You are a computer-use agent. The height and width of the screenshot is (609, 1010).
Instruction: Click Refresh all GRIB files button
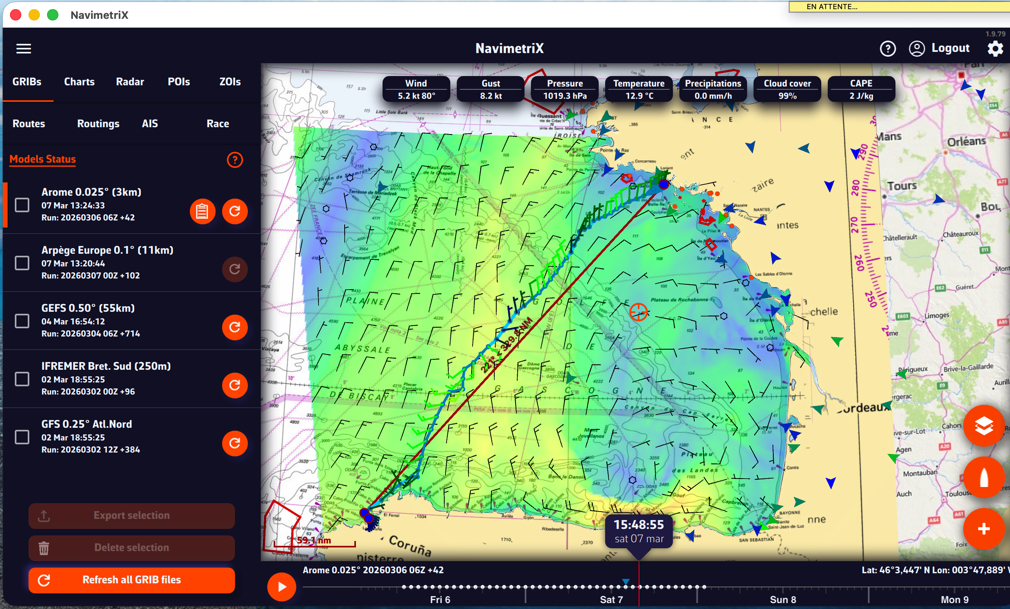click(132, 580)
